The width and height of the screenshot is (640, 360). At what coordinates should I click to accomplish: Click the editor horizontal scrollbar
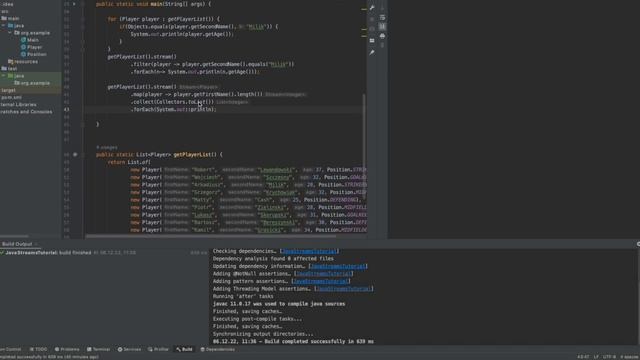pyautogui.click(x=211, y=236)
